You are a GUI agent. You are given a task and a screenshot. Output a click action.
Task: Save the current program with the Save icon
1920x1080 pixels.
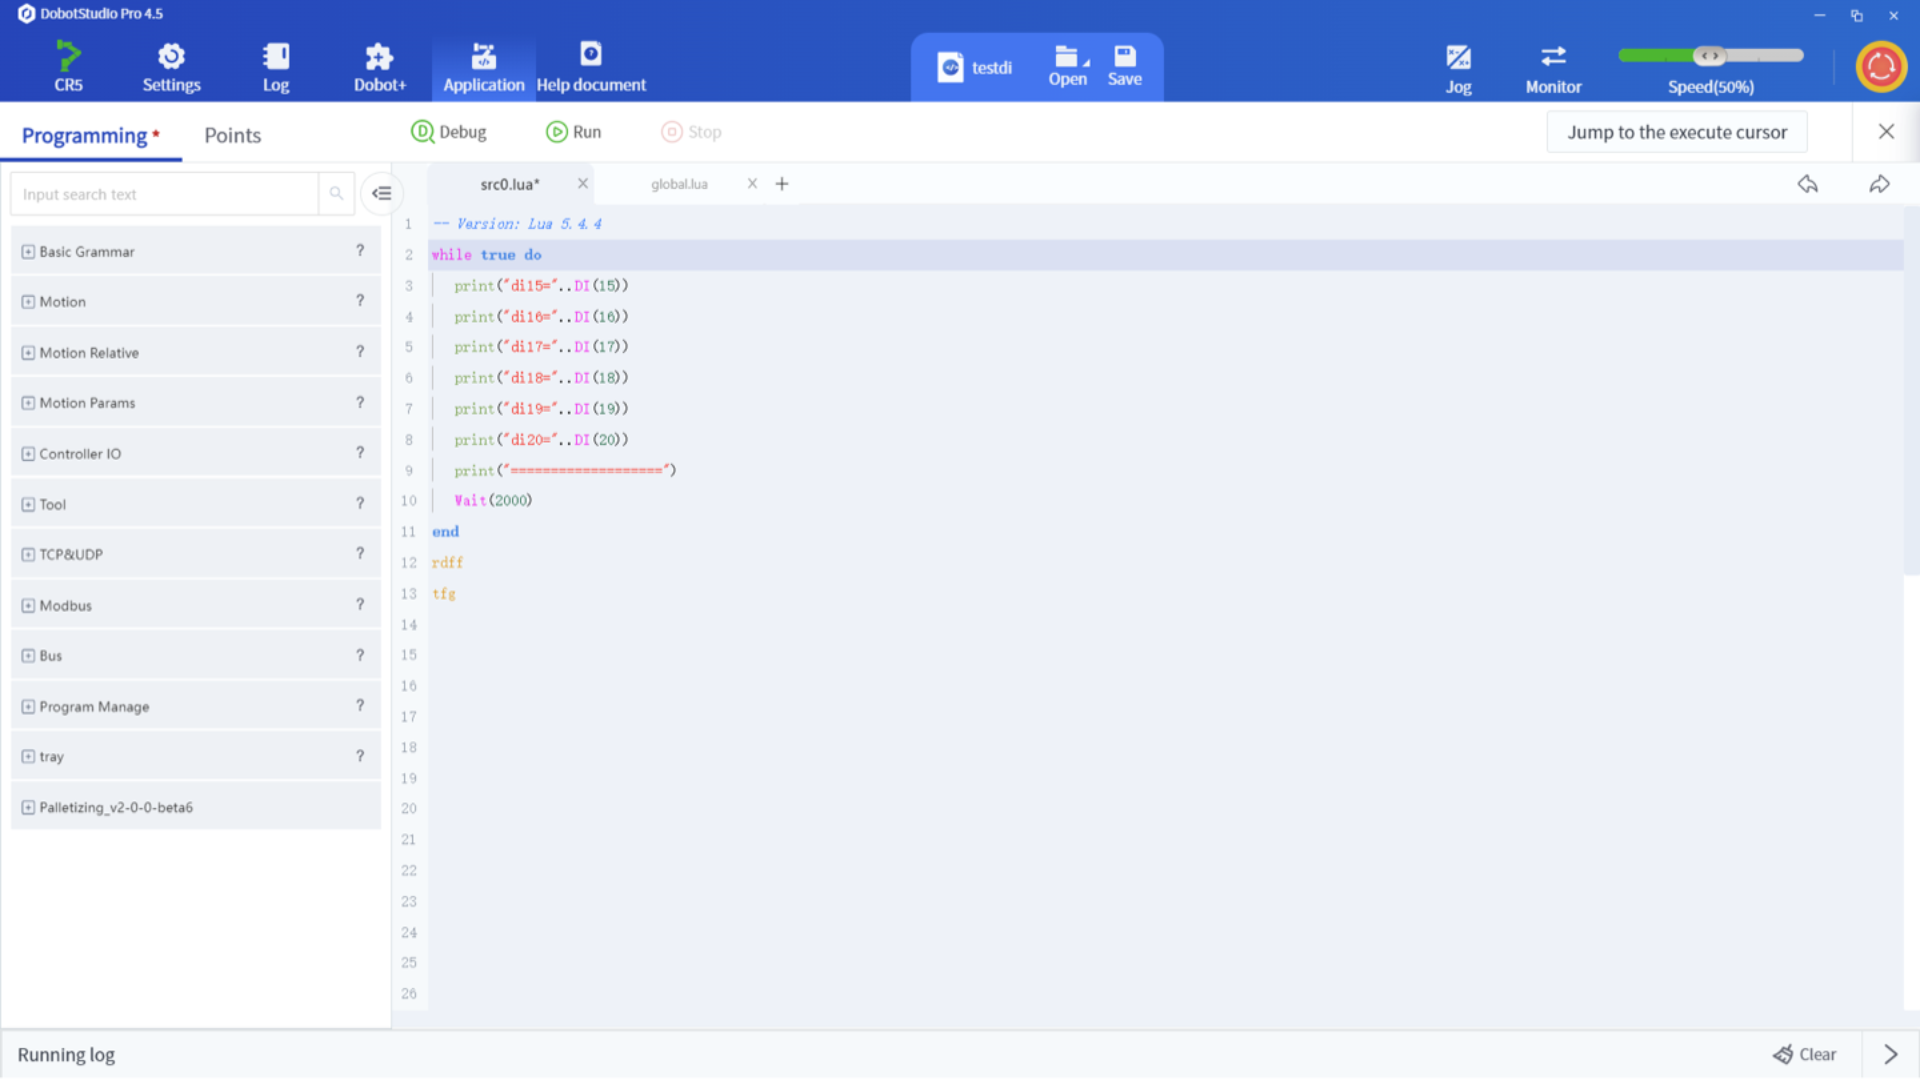pos(1125,66)
